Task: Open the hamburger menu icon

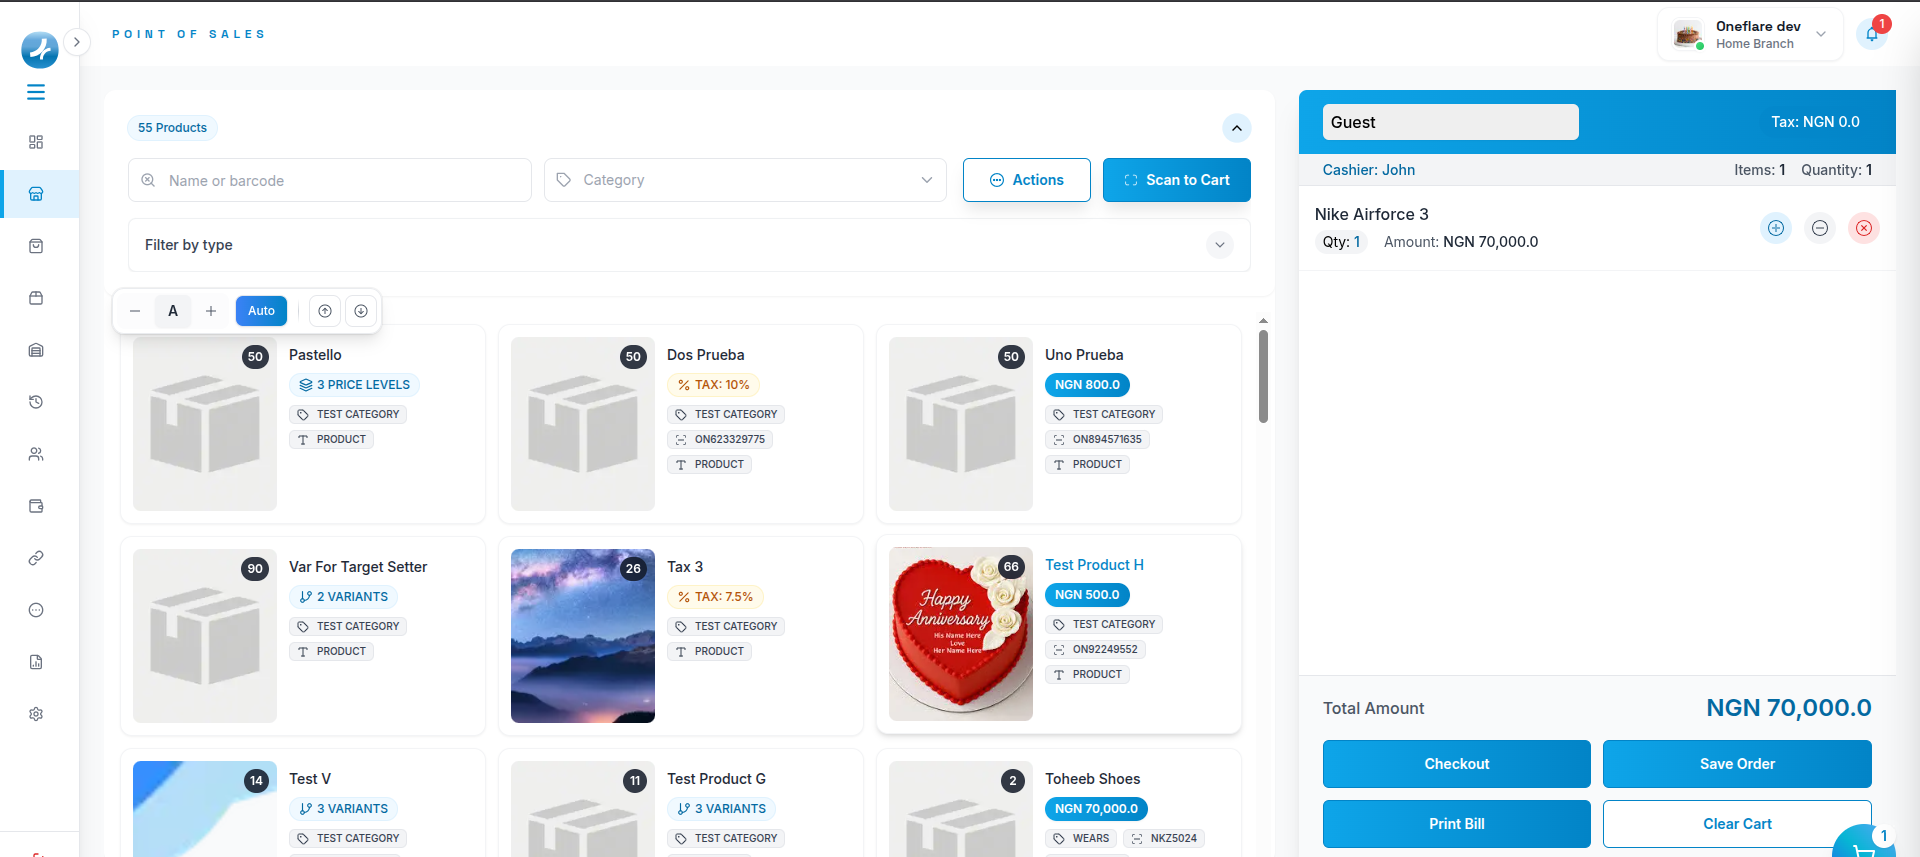Action: click(x=36, y=92)
